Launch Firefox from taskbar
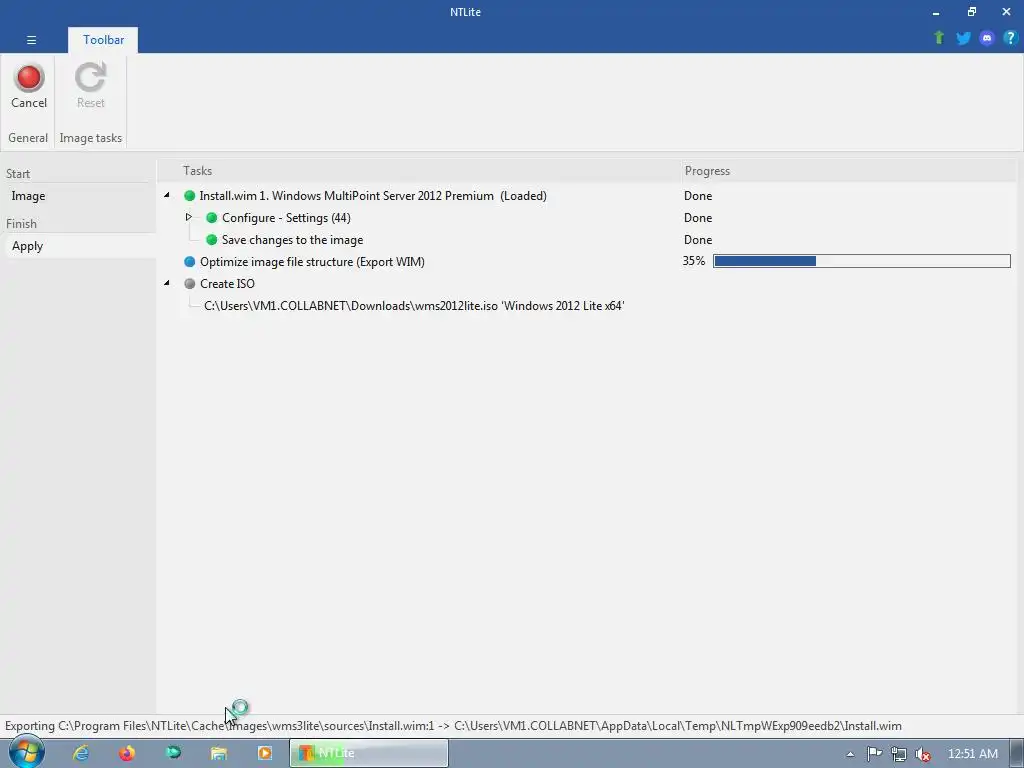The image size is (1024, 768). [x=127, y=753]
